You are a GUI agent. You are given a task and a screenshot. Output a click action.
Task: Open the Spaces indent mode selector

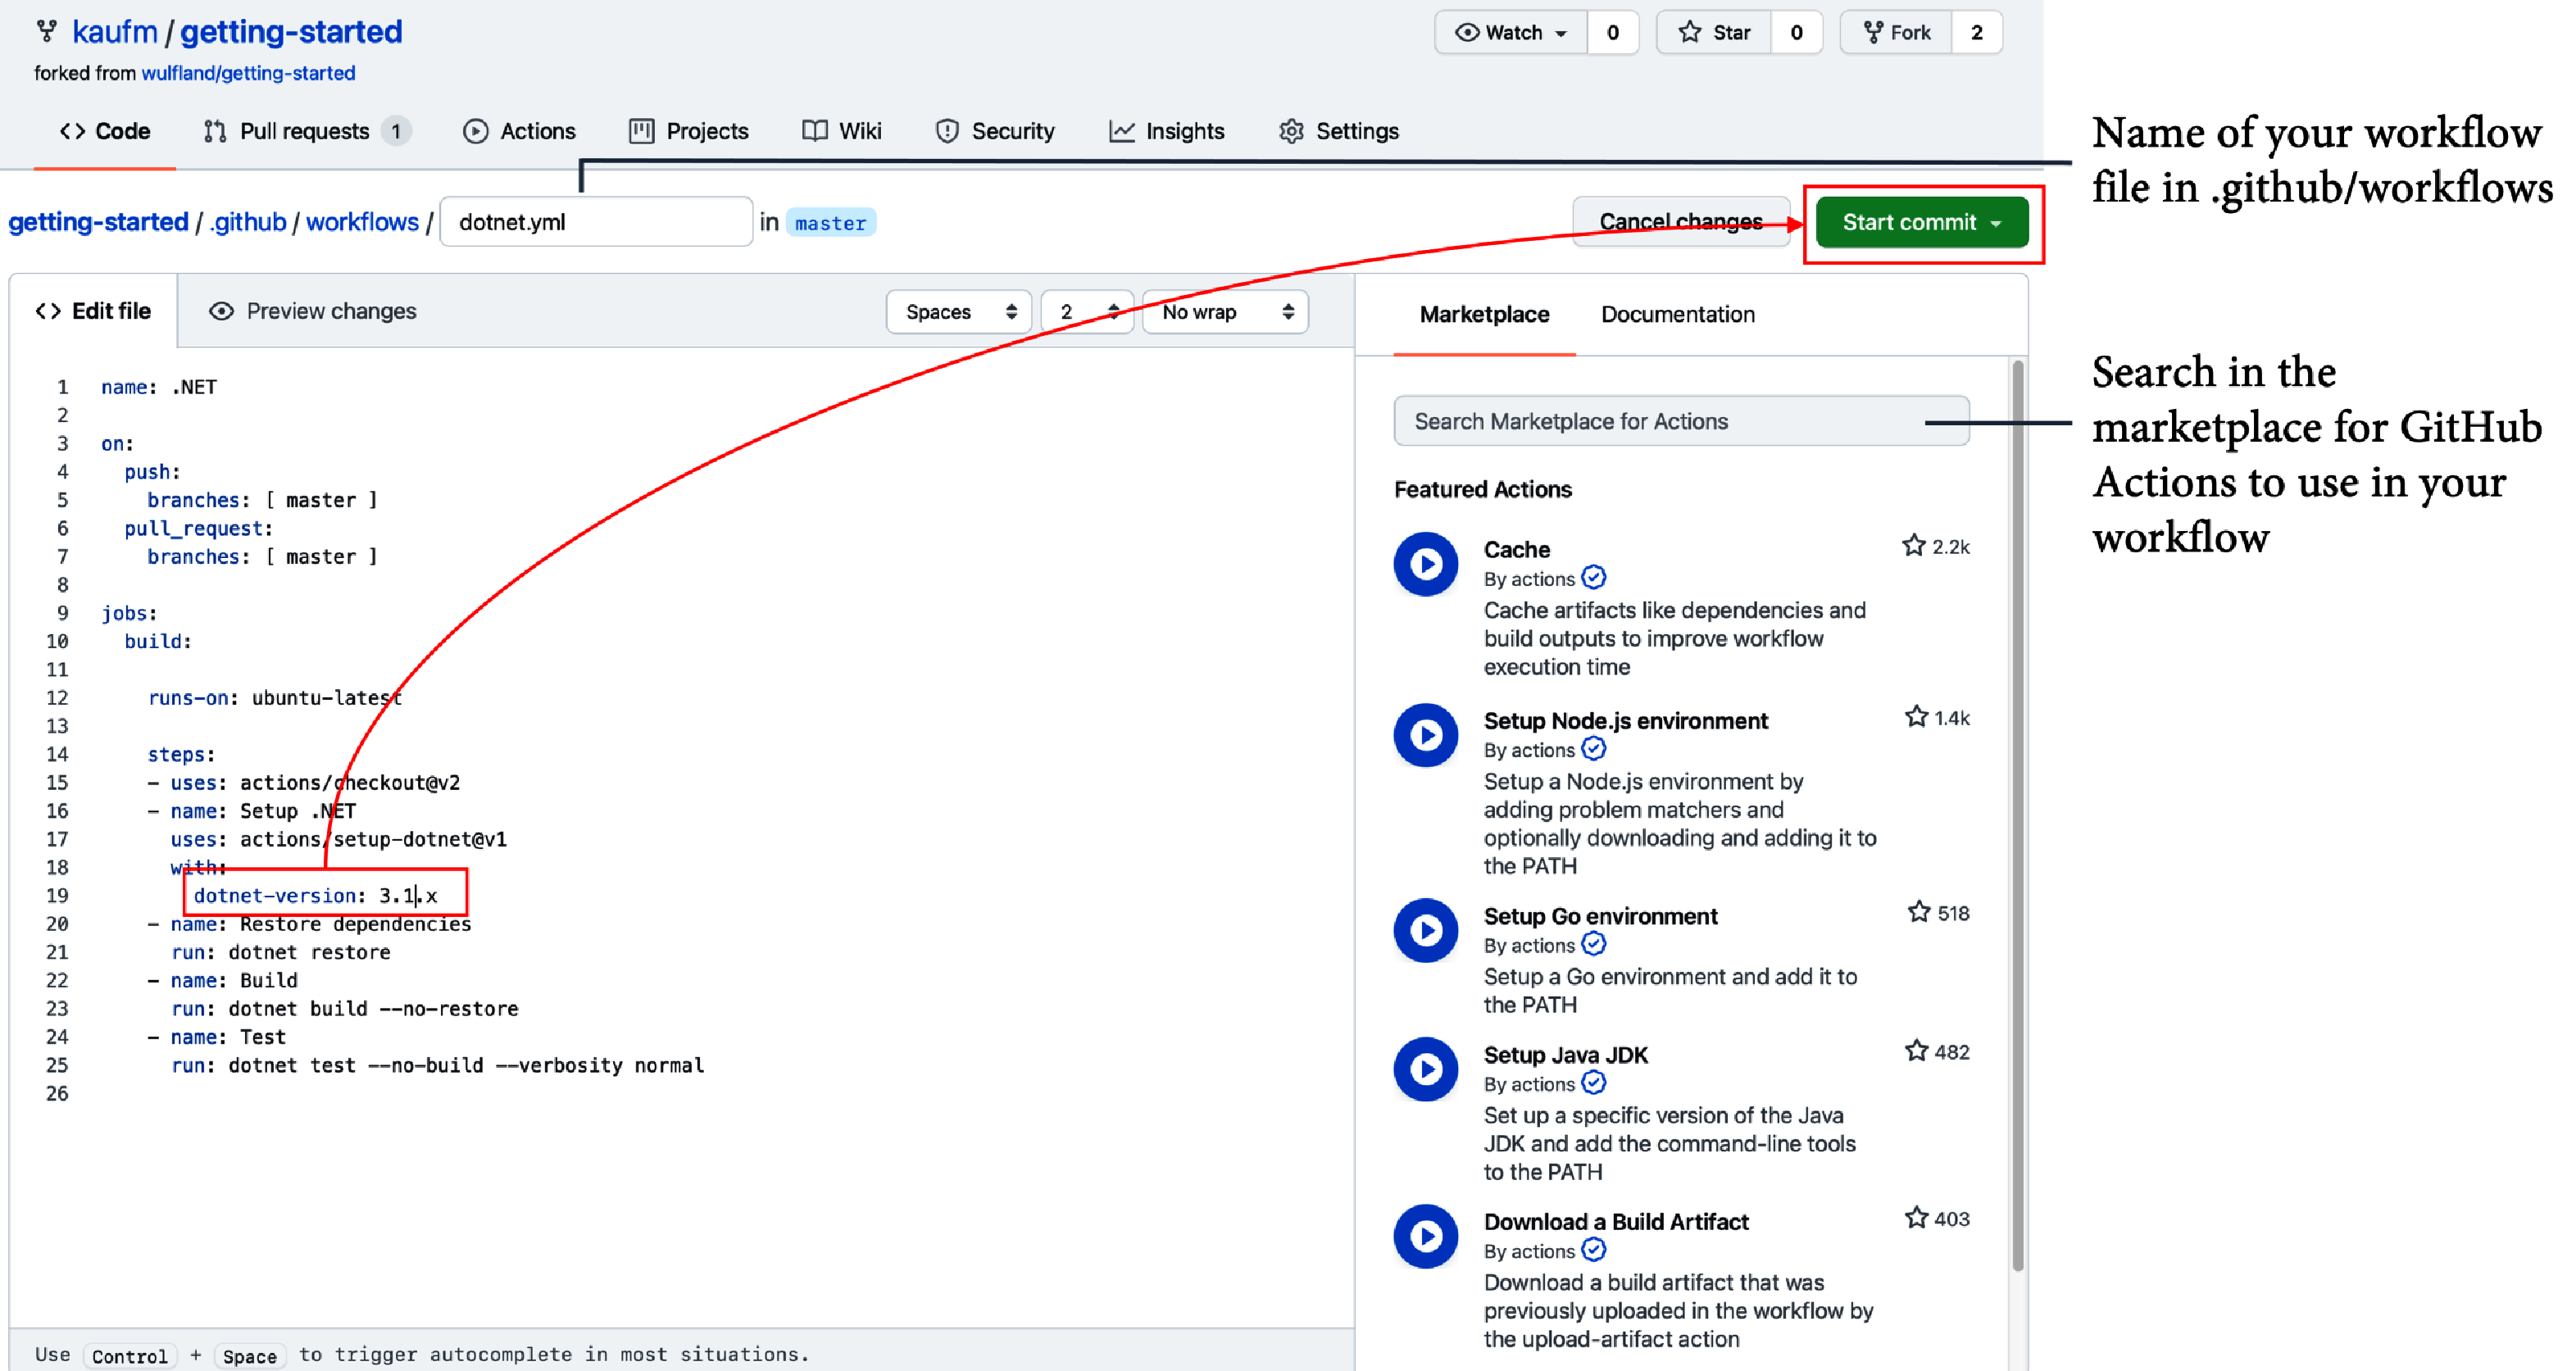958,312
